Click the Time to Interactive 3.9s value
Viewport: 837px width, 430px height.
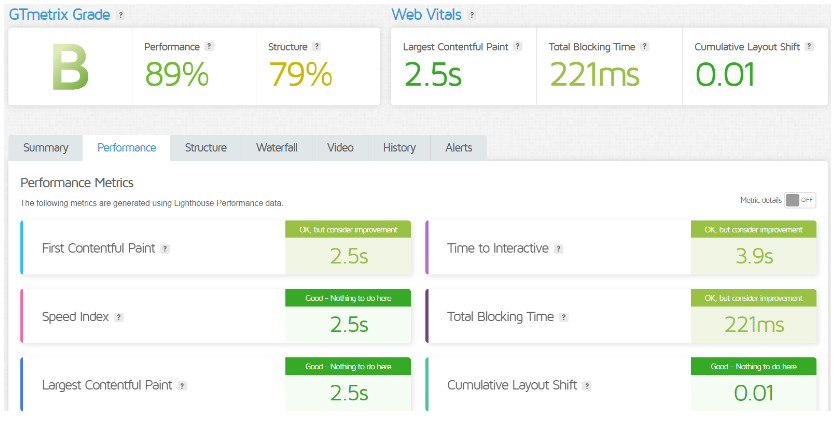pos(754,256)
